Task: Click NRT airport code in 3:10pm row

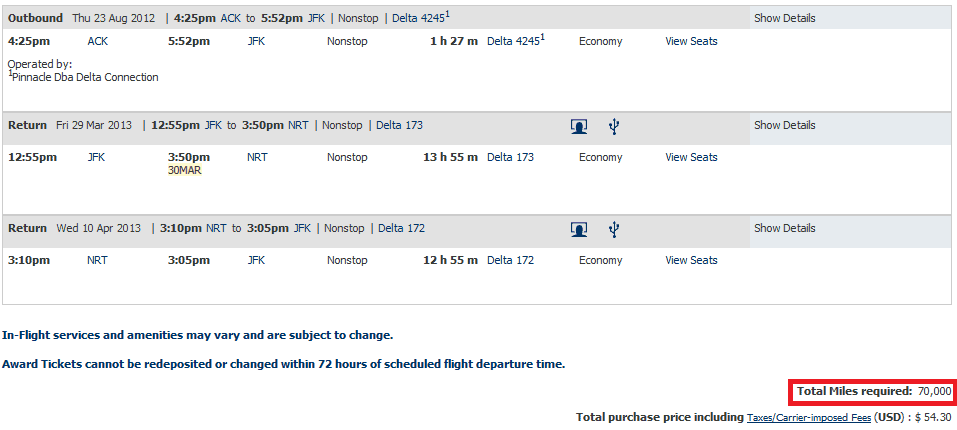Action: [x=98, y=260]
